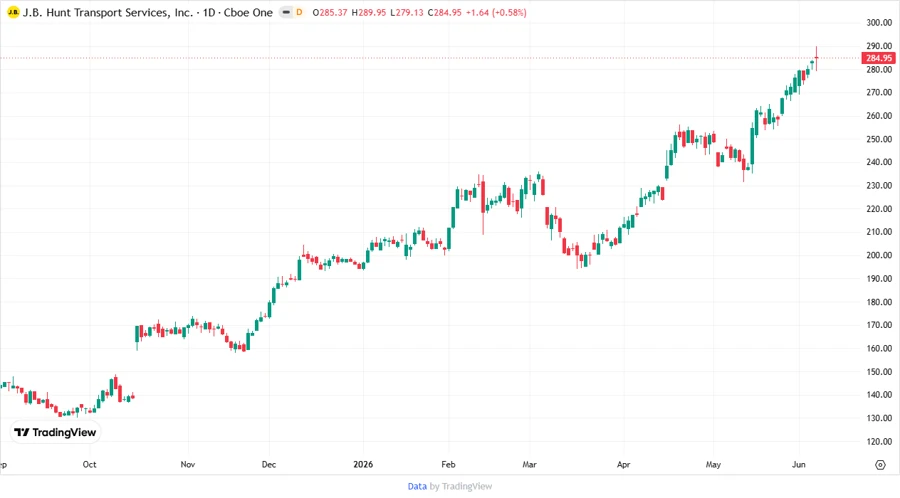The width and height of the screenshot is (900, 498).
Task: Click the 220.00 price axis label
Action: [879, 209]
